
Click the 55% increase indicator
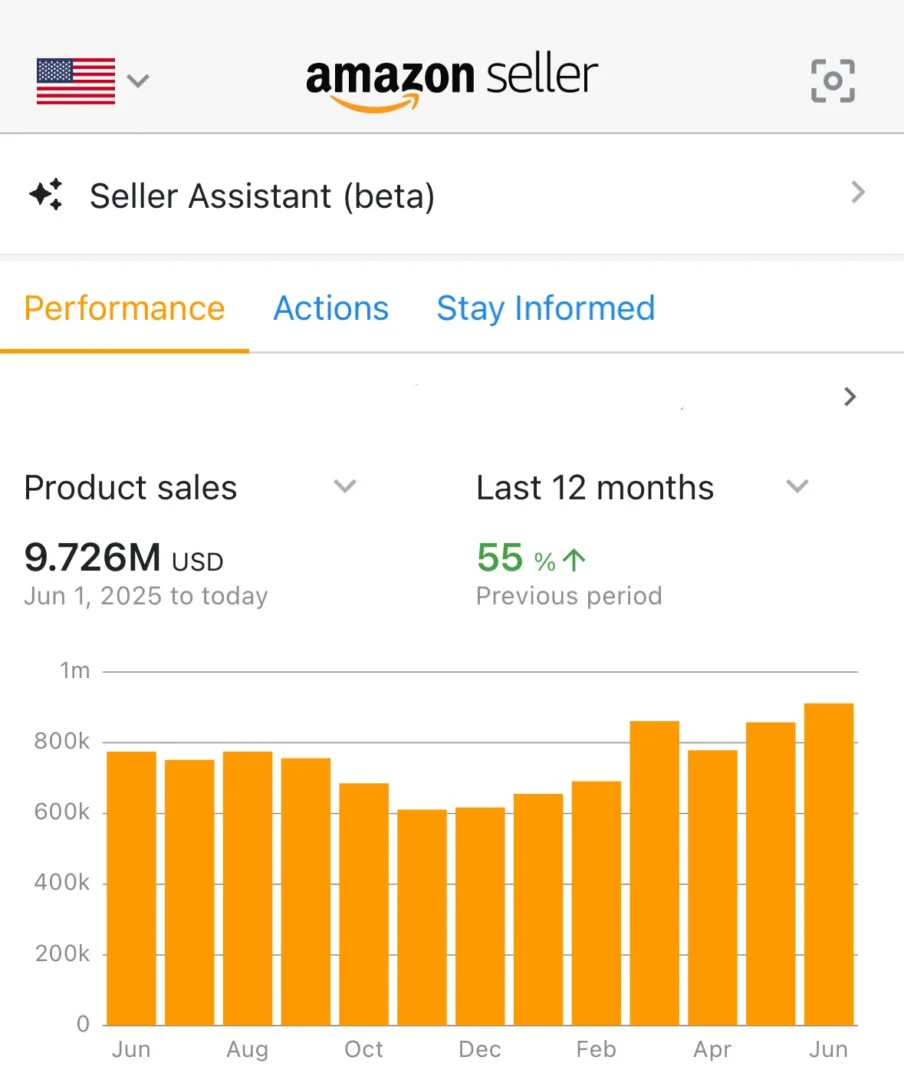531,558
